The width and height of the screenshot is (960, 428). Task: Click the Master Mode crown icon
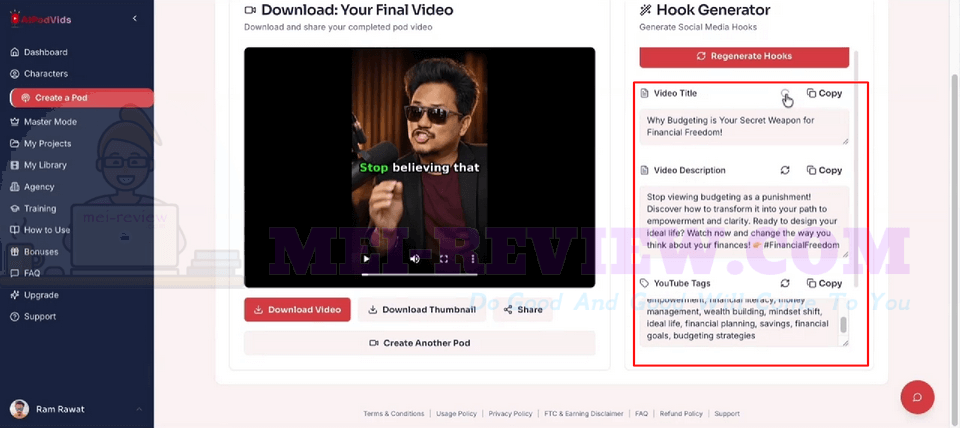pyautogui.click(x=15, y=122)
